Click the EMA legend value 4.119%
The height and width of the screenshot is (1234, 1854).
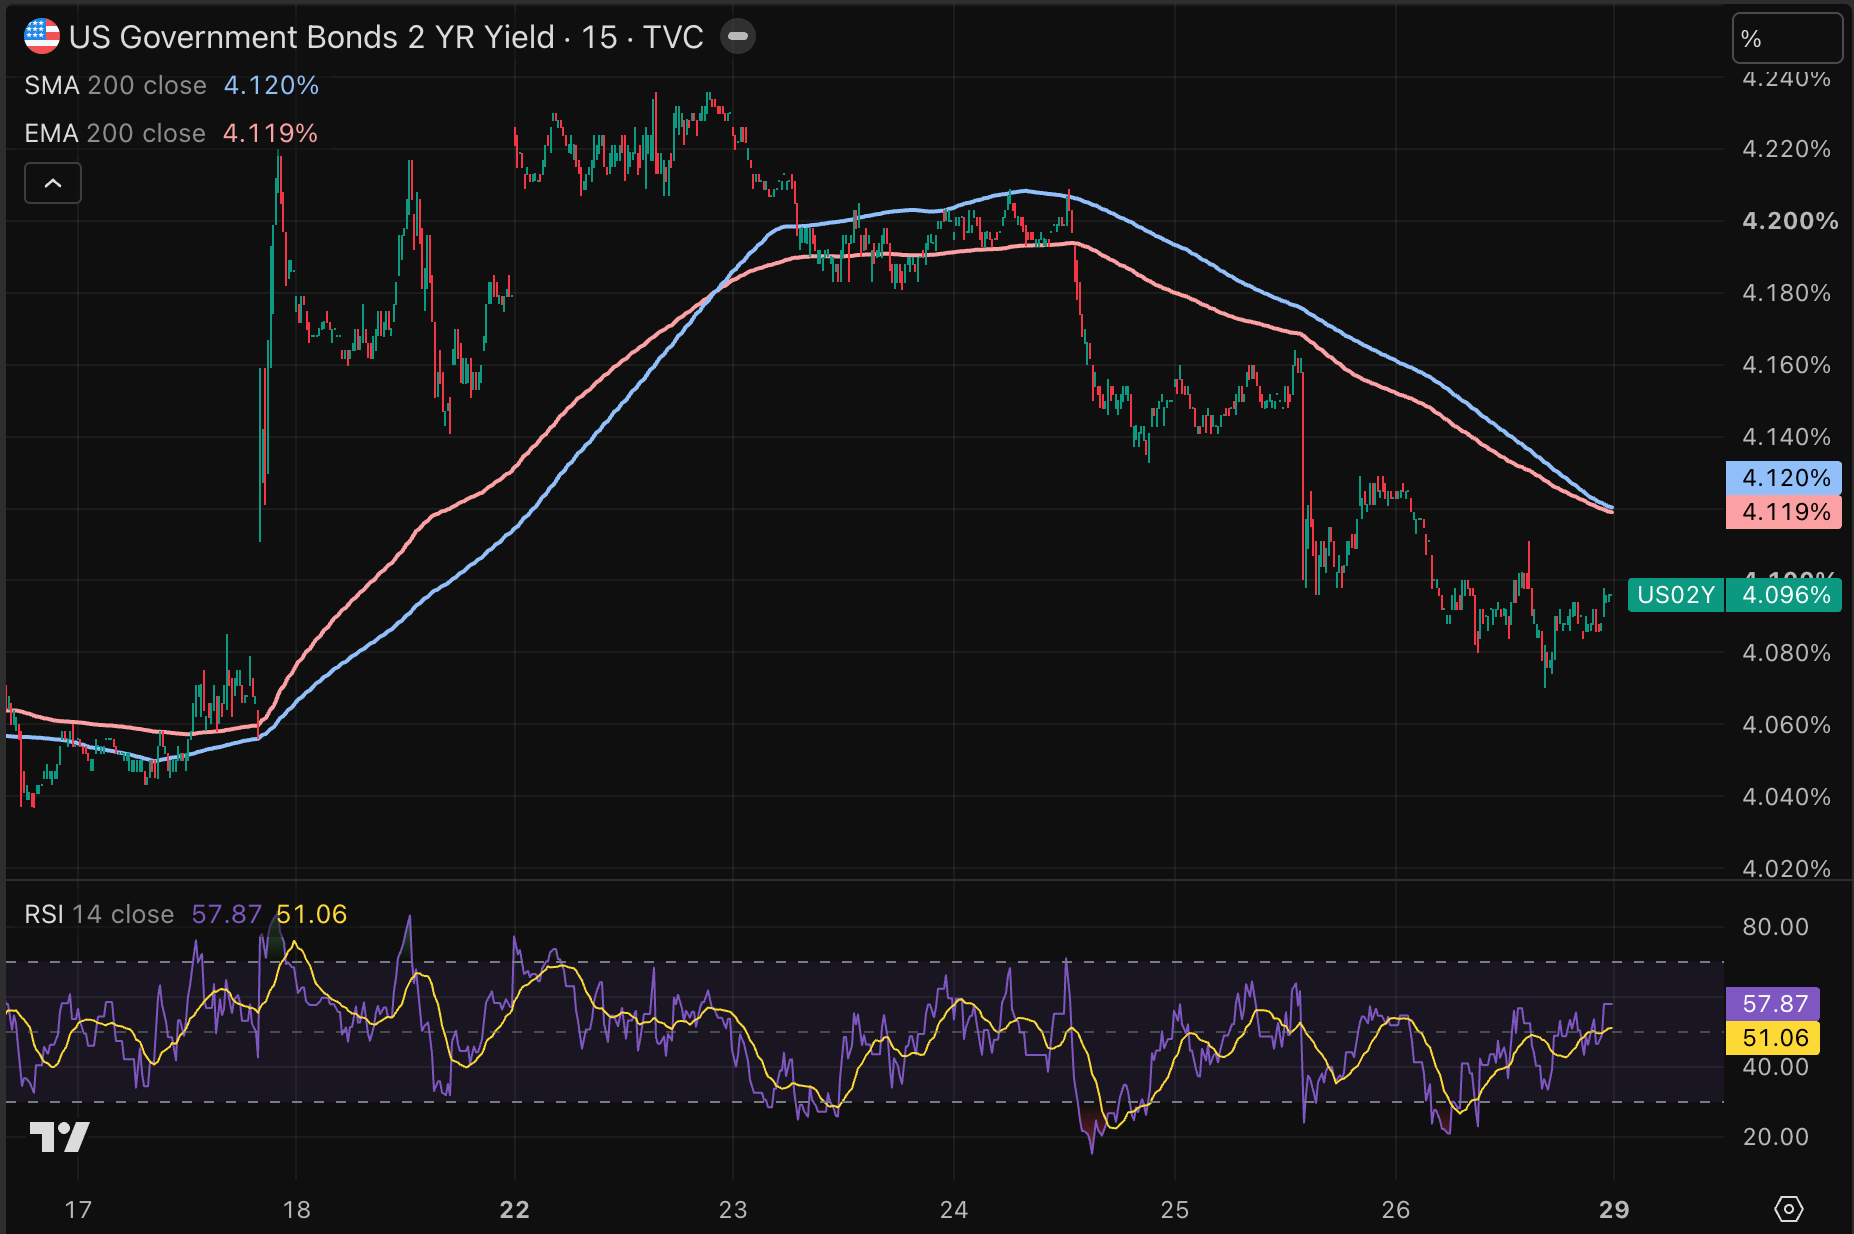(270, 133)
